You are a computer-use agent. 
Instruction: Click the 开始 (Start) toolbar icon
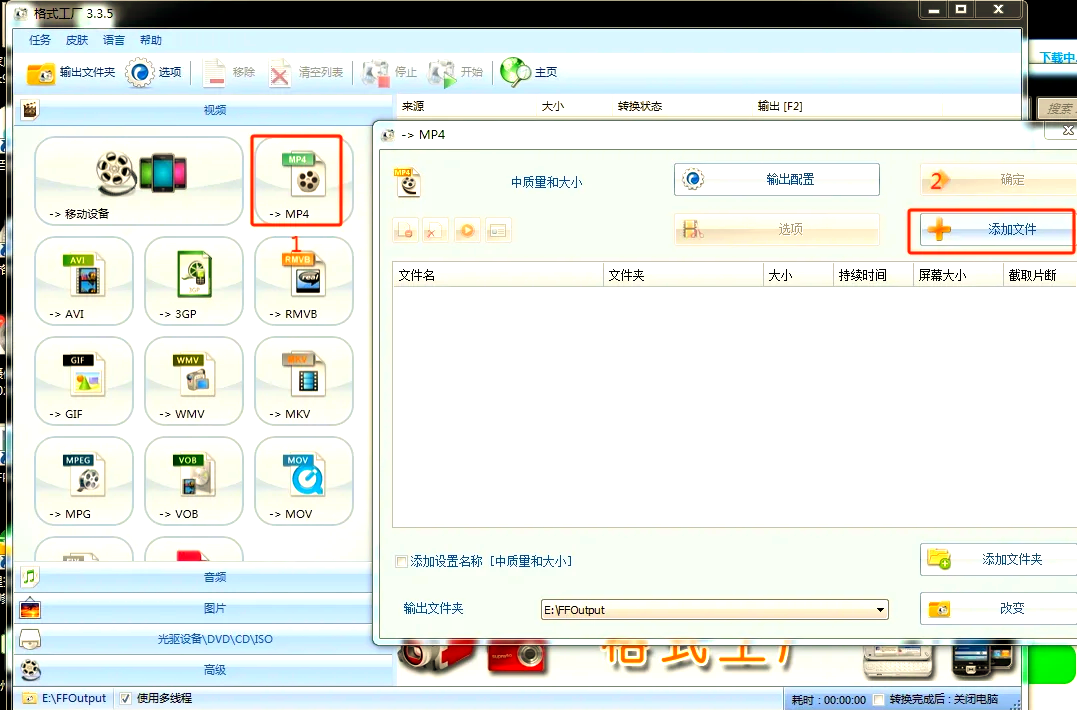point(453,71)
